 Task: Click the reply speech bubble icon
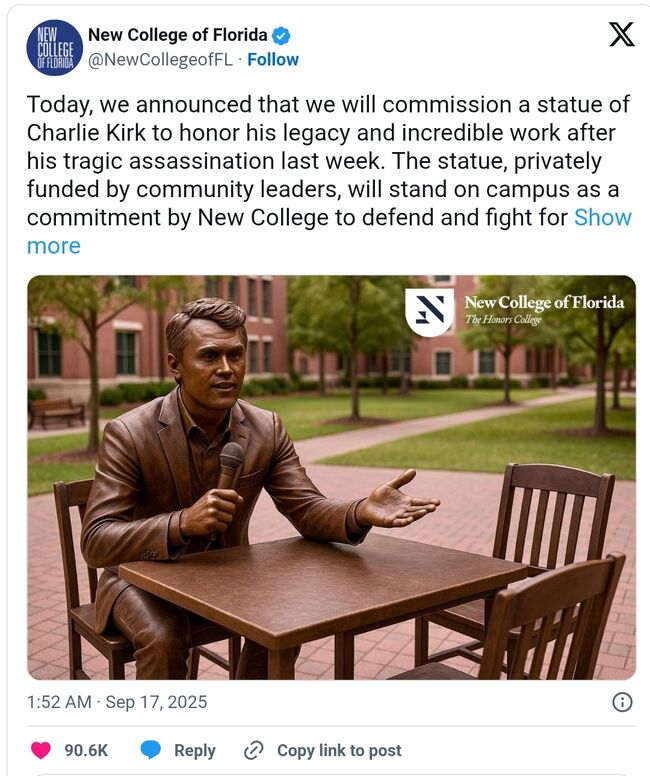coord(151,750)
